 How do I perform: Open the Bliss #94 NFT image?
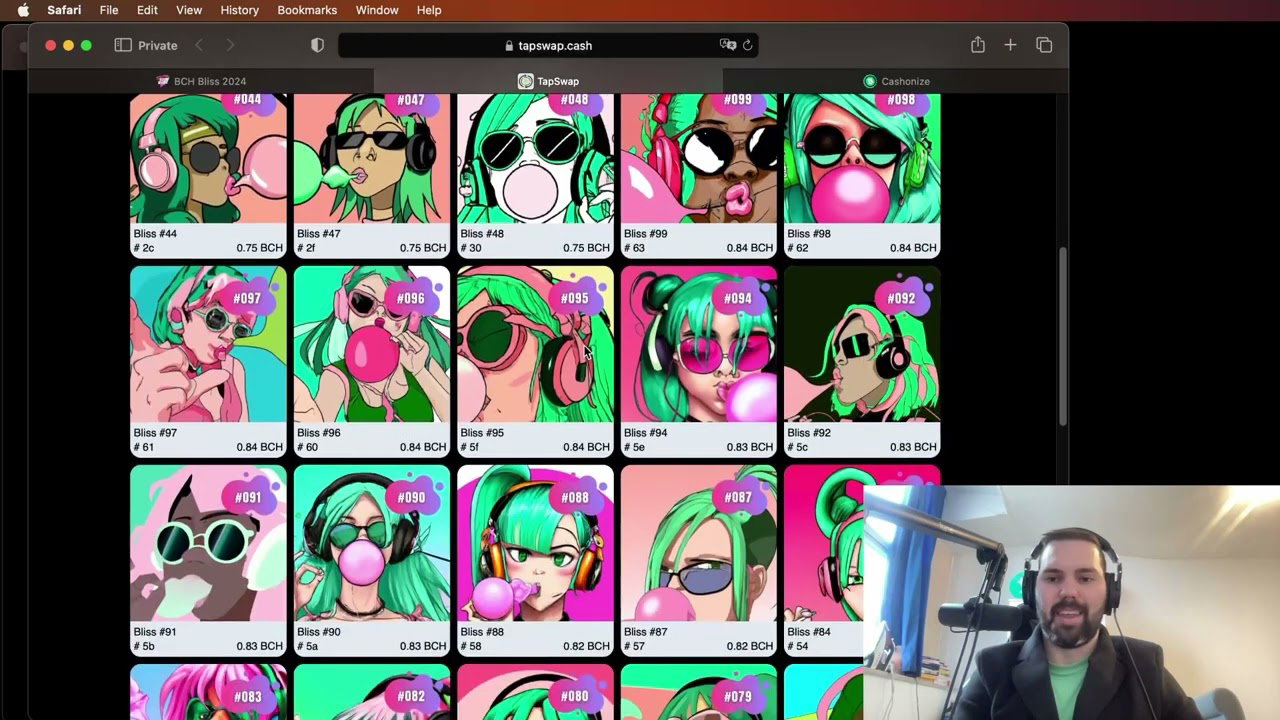pyautogui.click(x=699, y=344)
